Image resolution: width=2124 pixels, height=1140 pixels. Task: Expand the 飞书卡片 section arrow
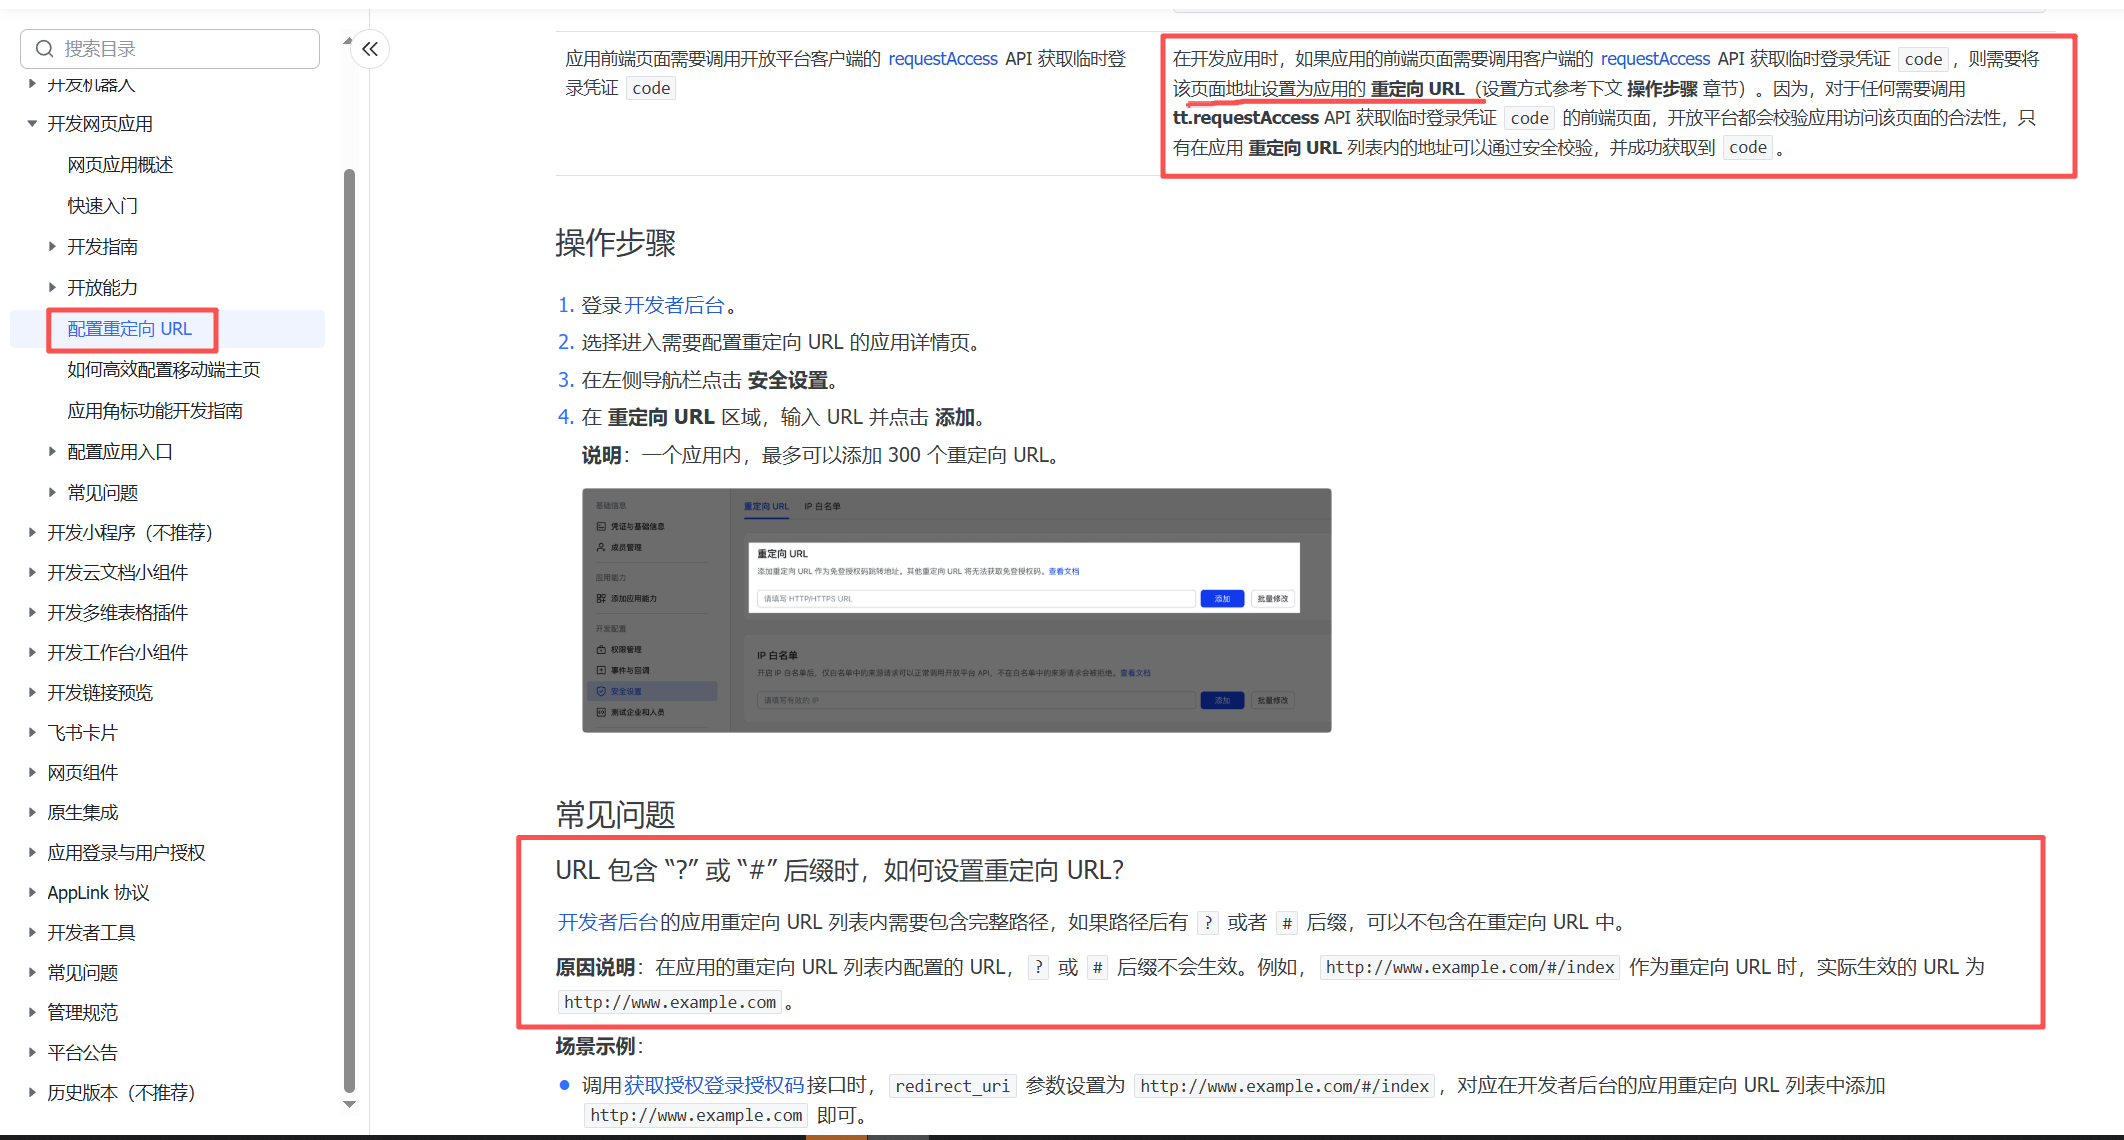[x=32, y=733]
